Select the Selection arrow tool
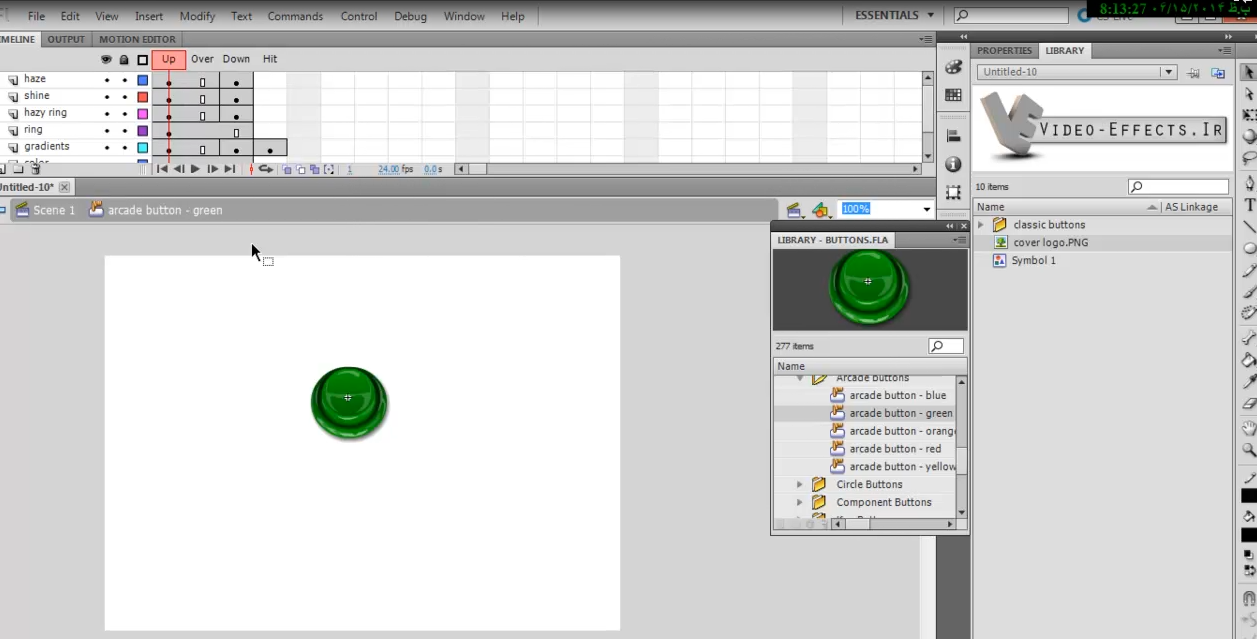The width and height of the screenshot is (1257, 639). pos(1249,73)
